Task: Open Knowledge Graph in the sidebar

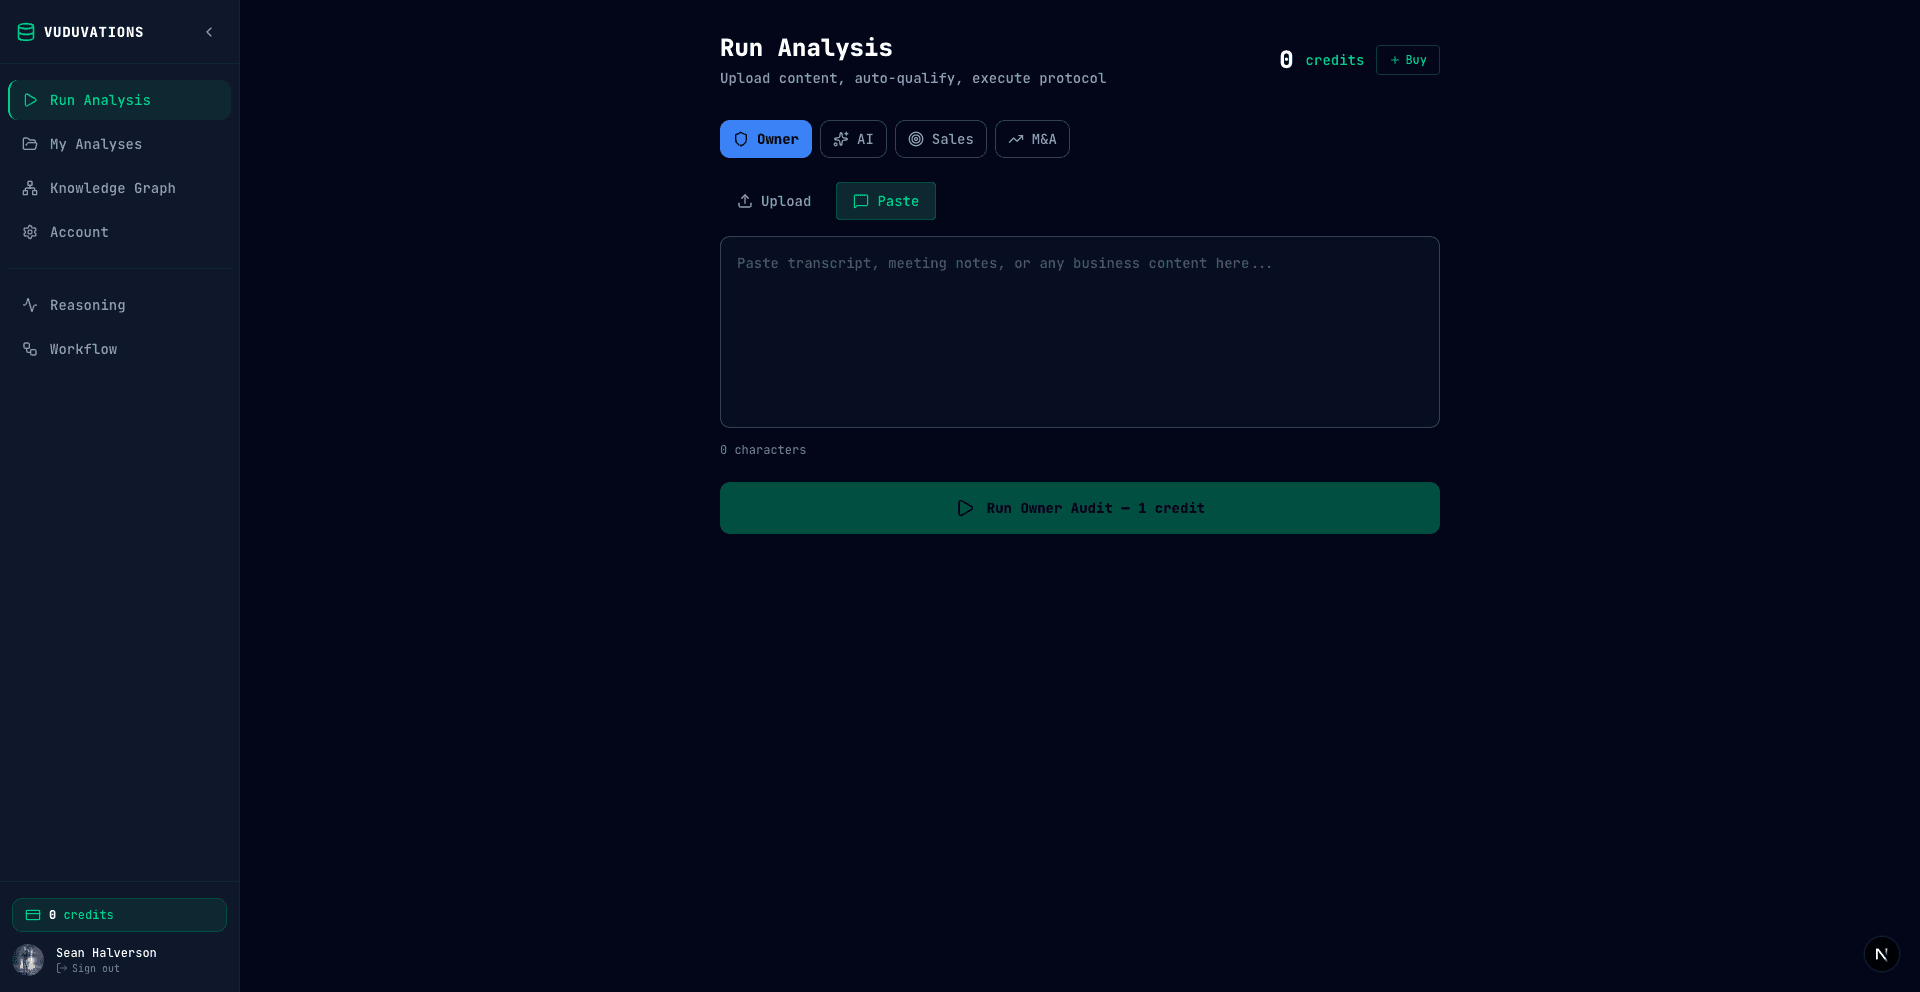Action: pos(119,188)
